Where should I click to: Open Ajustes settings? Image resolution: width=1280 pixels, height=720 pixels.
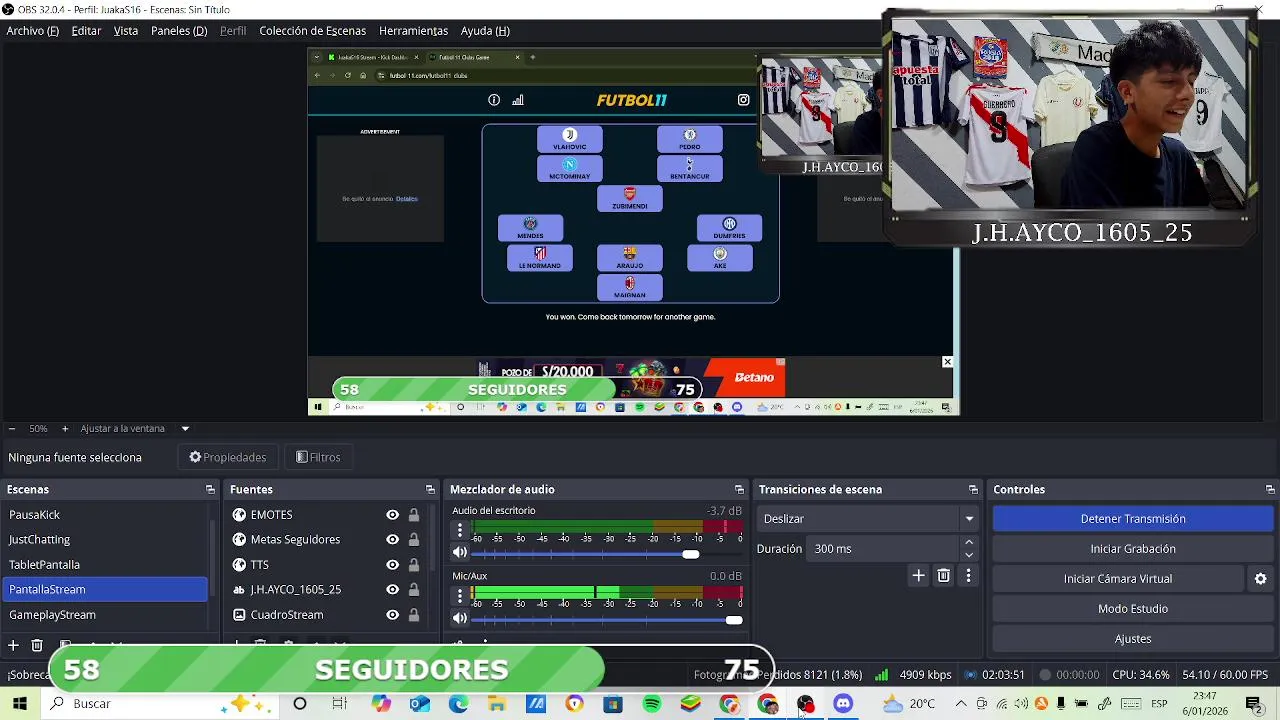point(1133,639)
